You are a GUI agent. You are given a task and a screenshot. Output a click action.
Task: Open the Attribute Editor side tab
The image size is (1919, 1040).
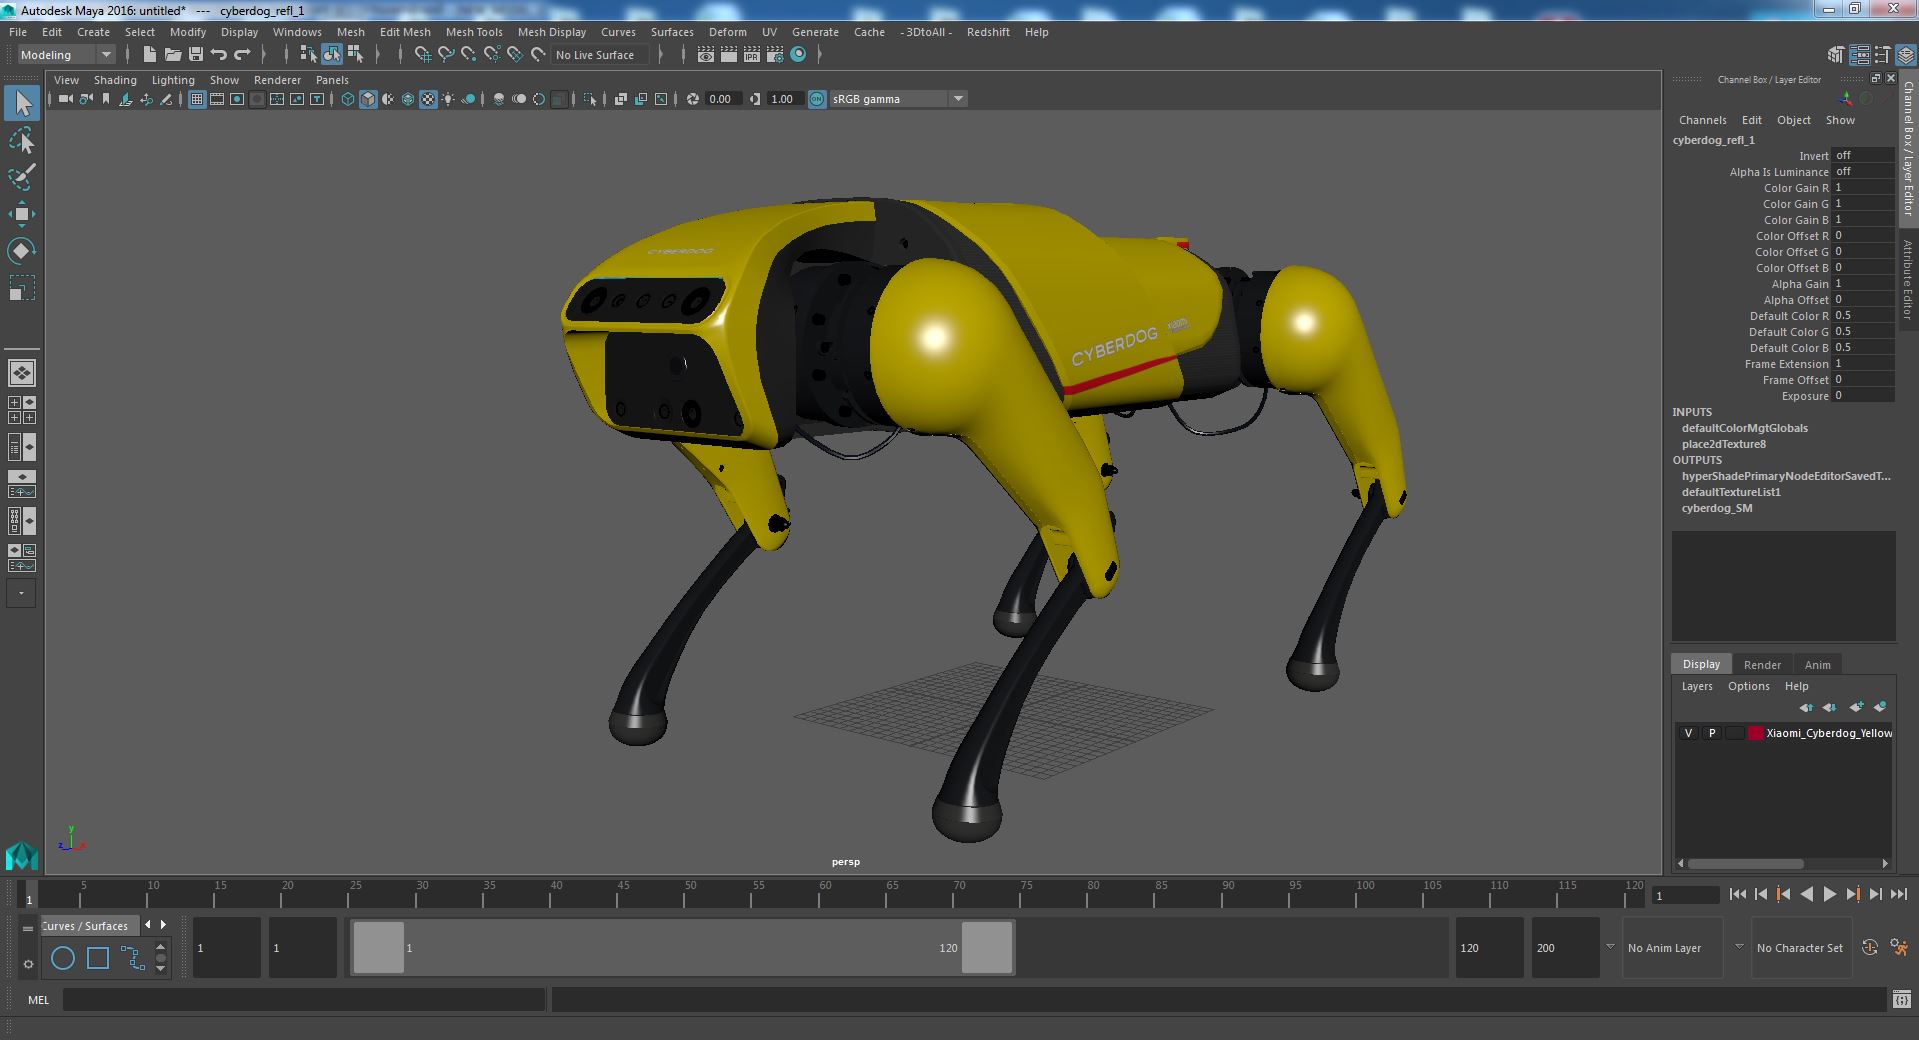1908,280
